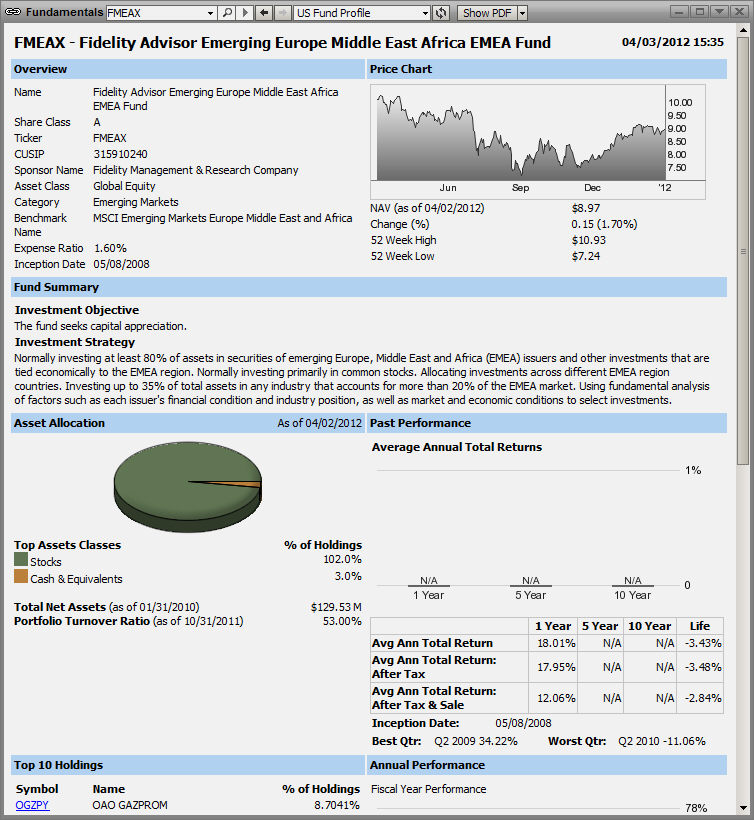Click the Show PDF button
Screen dimensions: 754x820
487,13
